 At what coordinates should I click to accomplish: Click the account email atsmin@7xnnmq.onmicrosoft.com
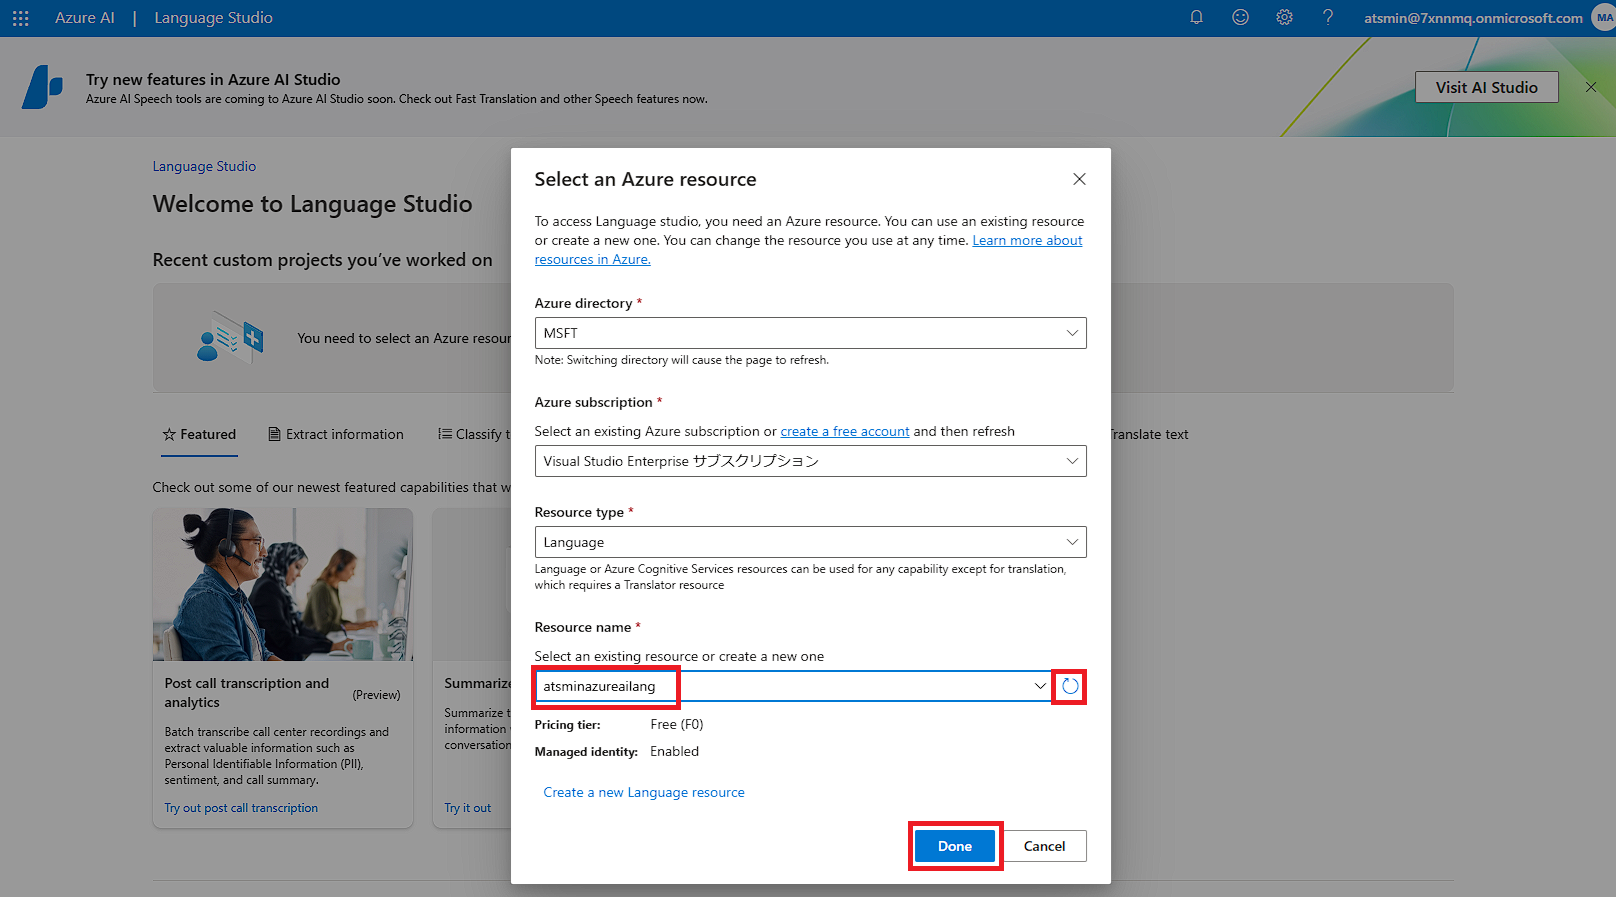pyautogui.click(x=1473, y=18)
